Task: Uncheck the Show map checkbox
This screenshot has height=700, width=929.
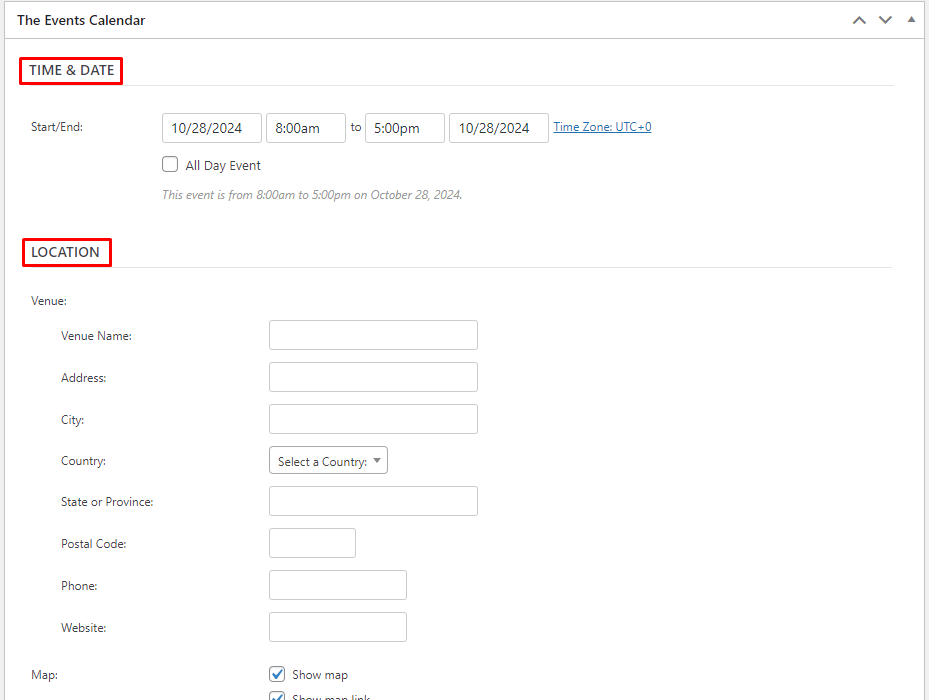Action: [277, 674]
